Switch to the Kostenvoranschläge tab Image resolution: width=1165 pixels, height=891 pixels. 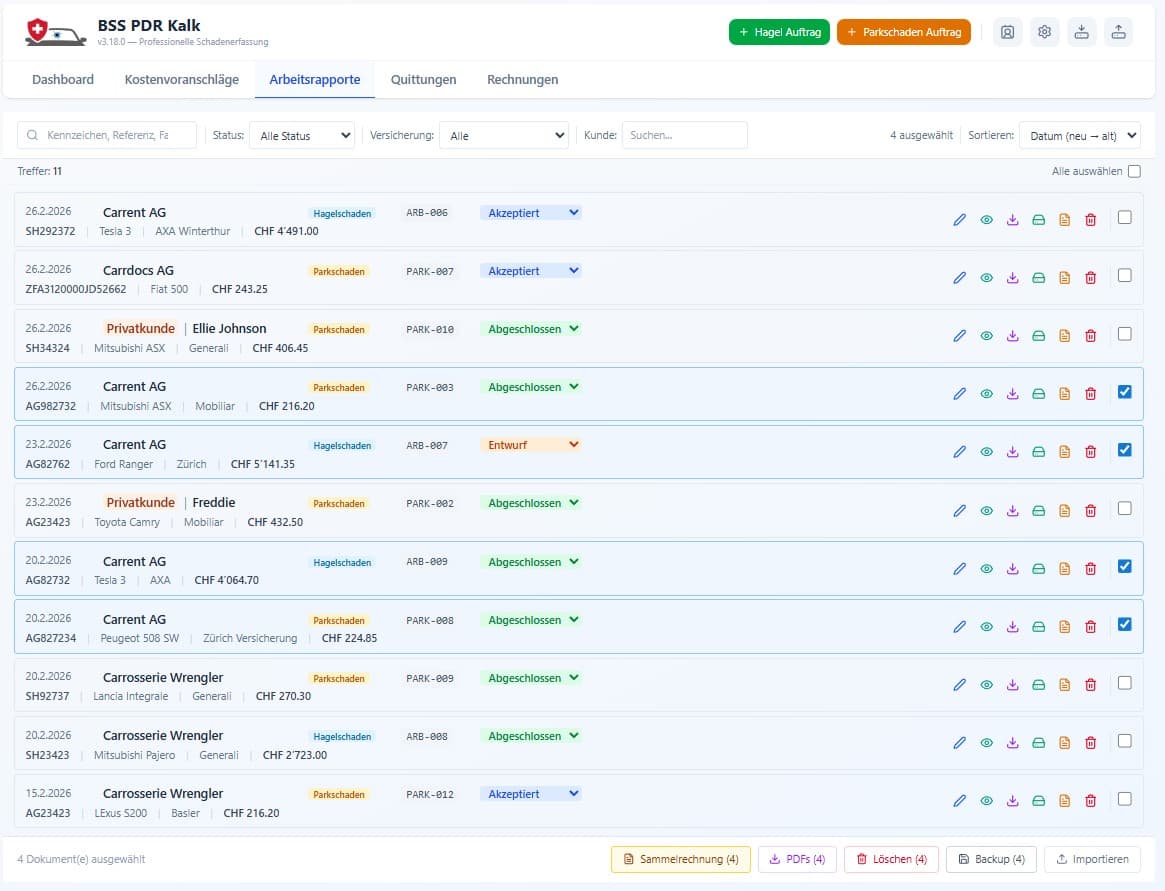(x=181, y=80)
